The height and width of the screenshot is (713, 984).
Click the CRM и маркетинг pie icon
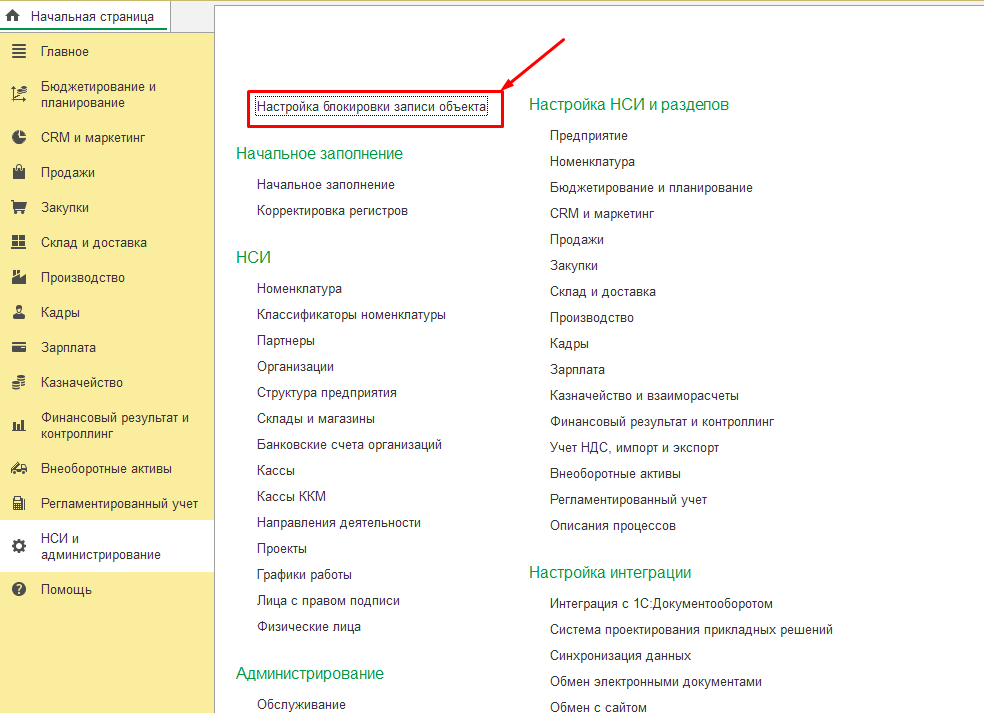19,137
